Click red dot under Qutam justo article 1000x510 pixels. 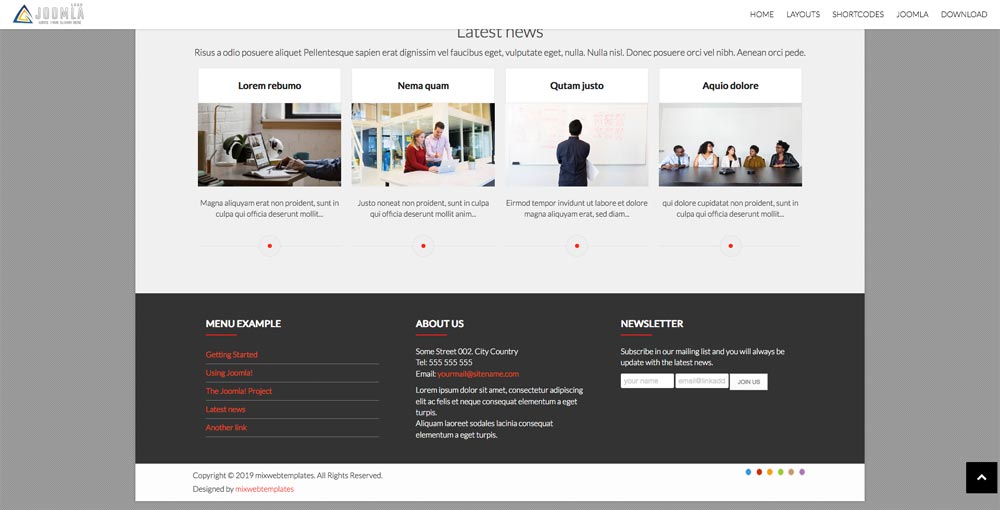[x=577, y=246]
